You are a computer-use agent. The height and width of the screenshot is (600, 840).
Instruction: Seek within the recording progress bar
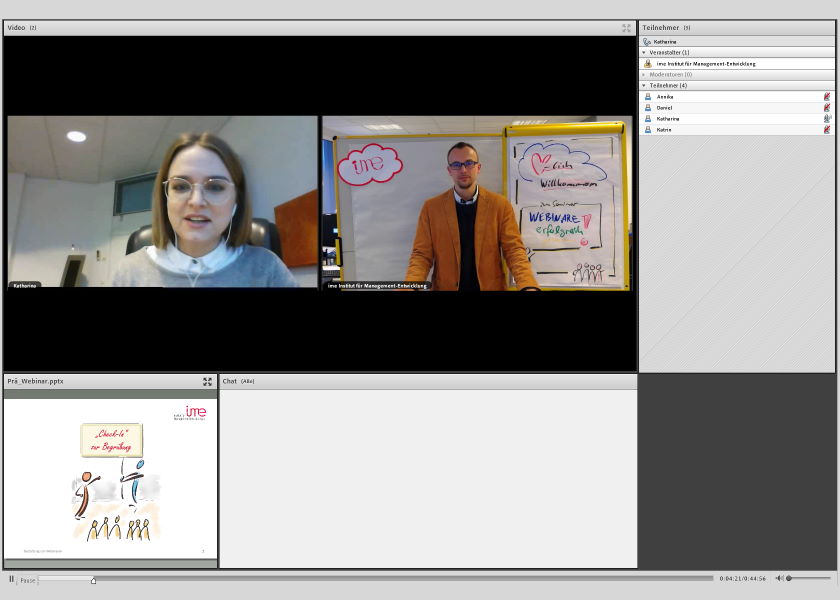tap(376, 579)
